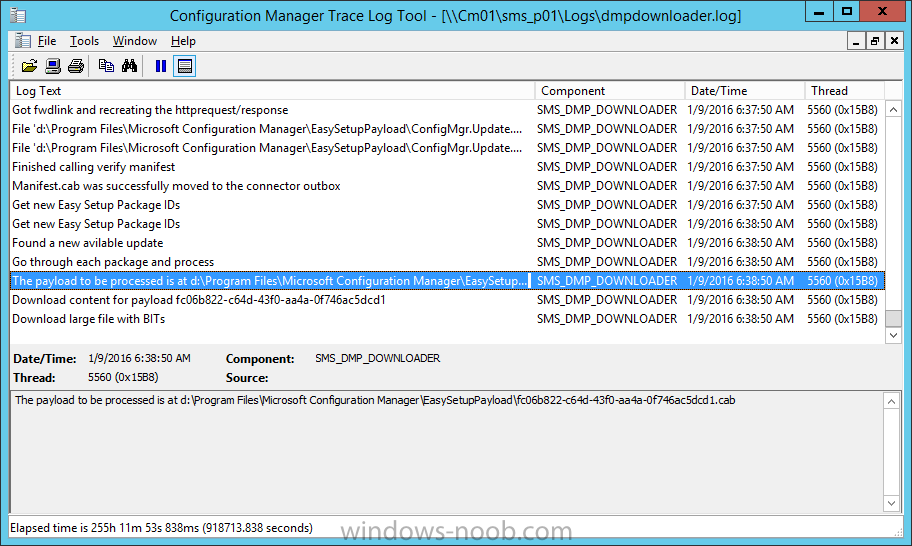
Task: Click the Find binoculars toolbar icon
Action: click(129, 66)
